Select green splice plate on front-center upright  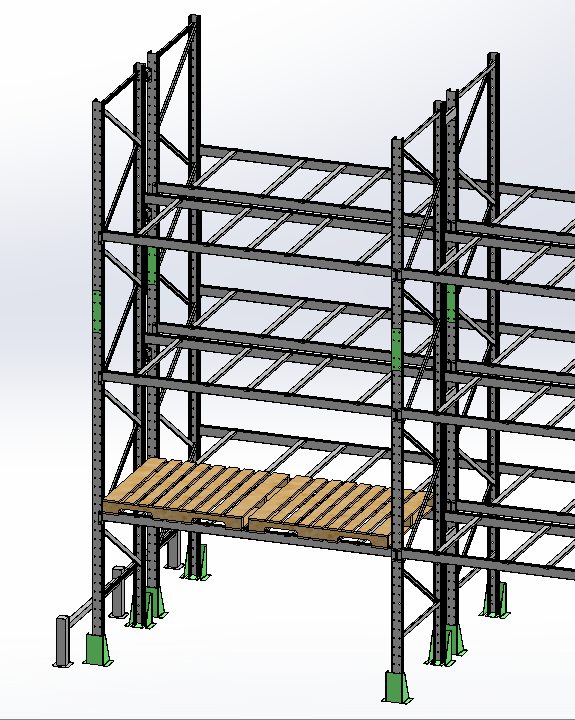click(x=397, y=349)
